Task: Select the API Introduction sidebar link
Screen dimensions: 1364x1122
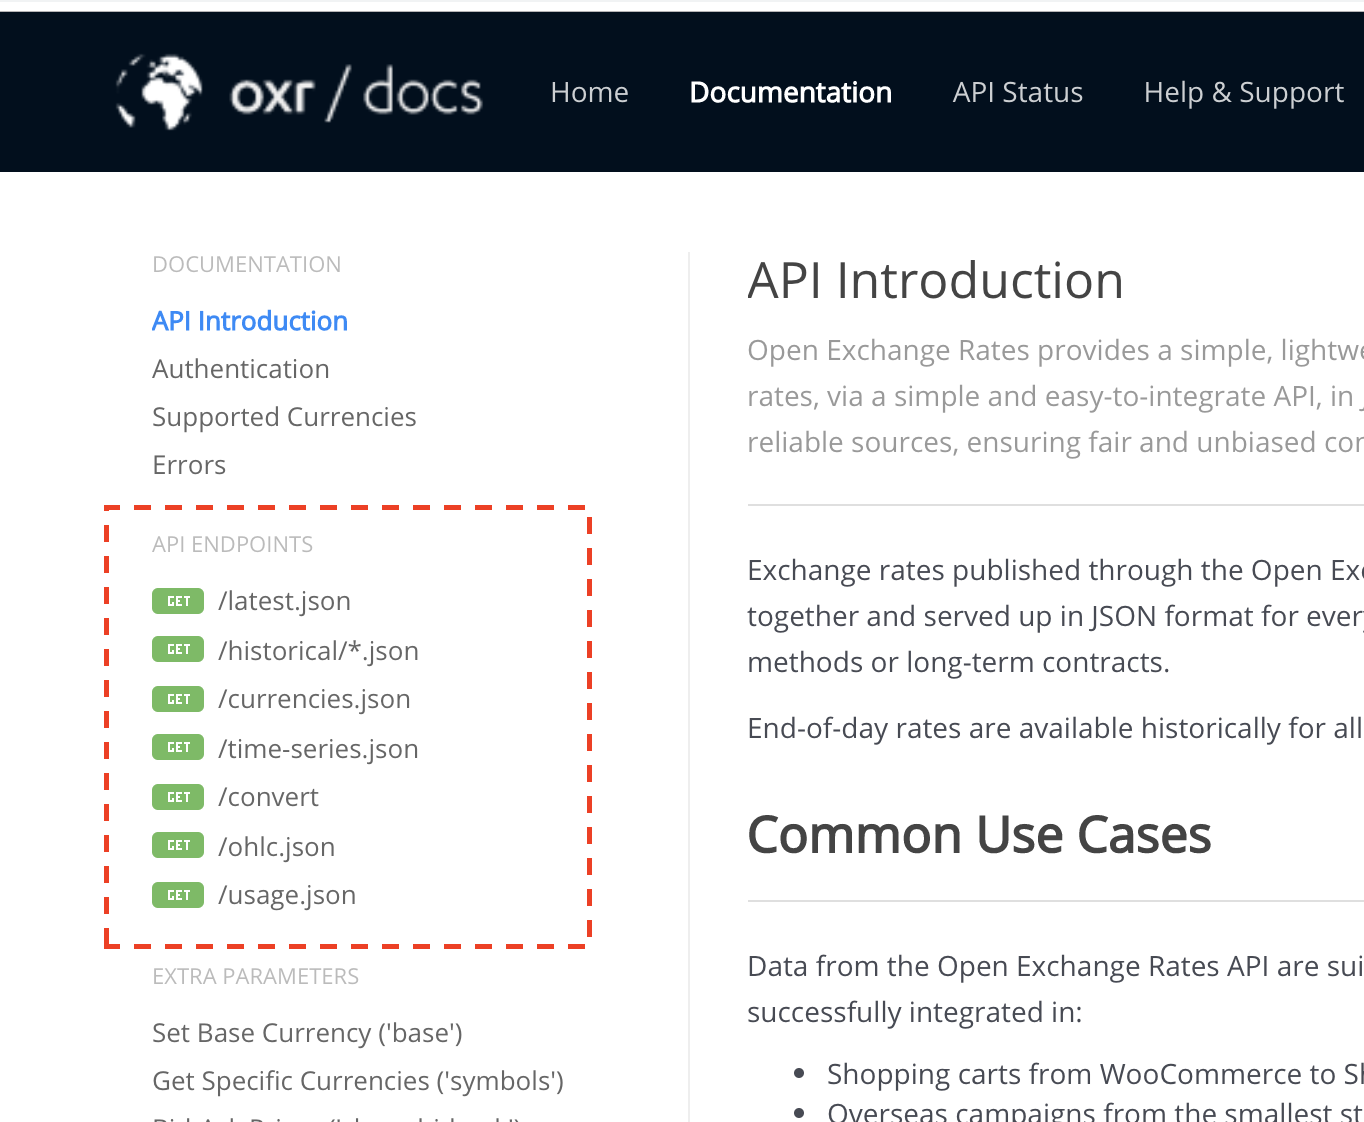Action: (250, 321)
